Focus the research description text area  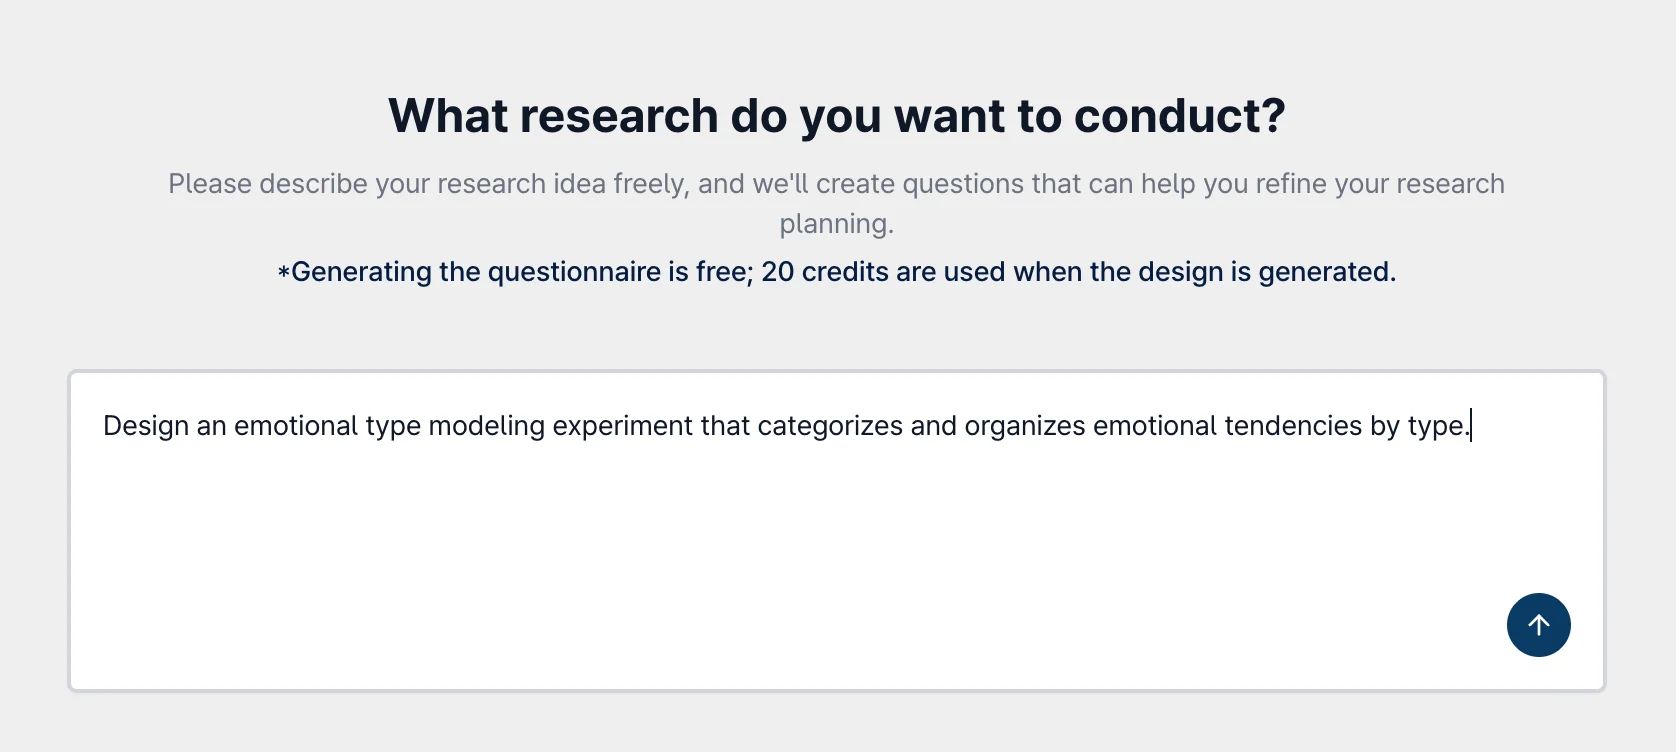click(836, 531)
